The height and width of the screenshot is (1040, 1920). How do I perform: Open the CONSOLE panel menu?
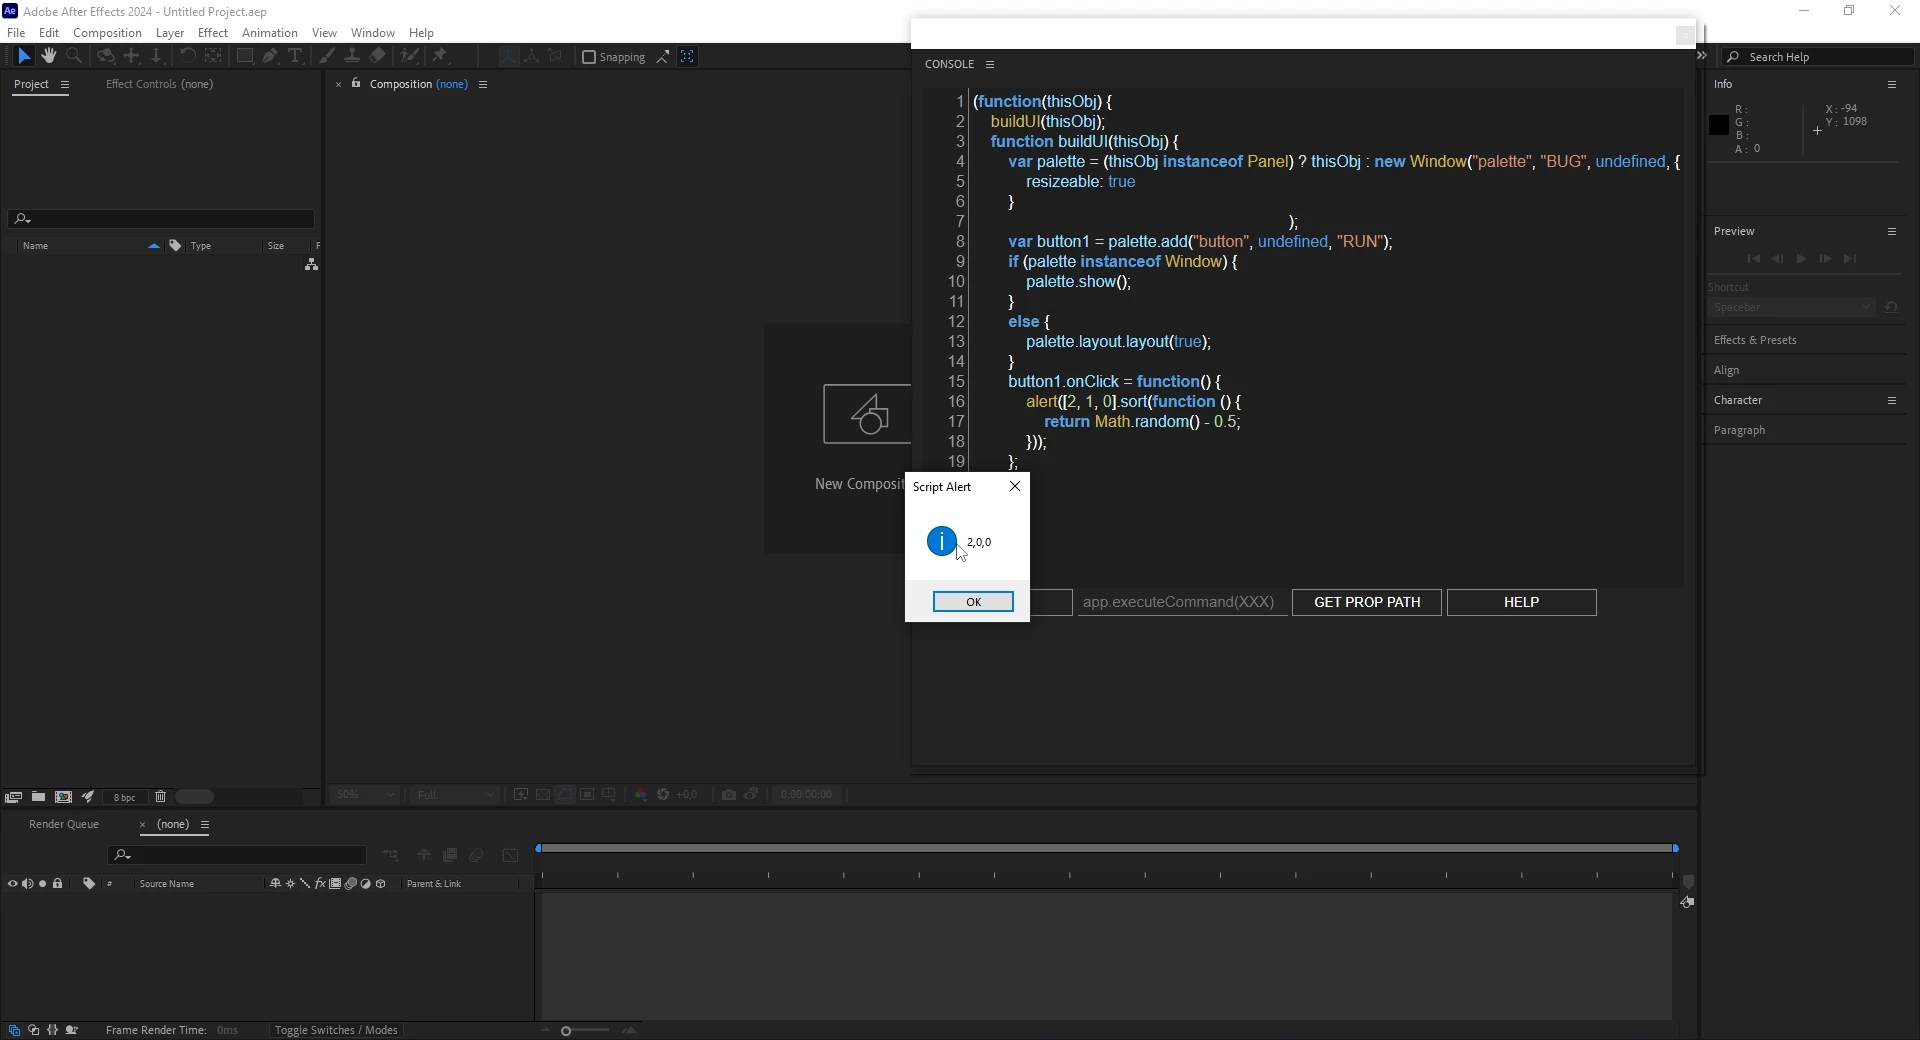pyautogui.click(x=990, y=65)
